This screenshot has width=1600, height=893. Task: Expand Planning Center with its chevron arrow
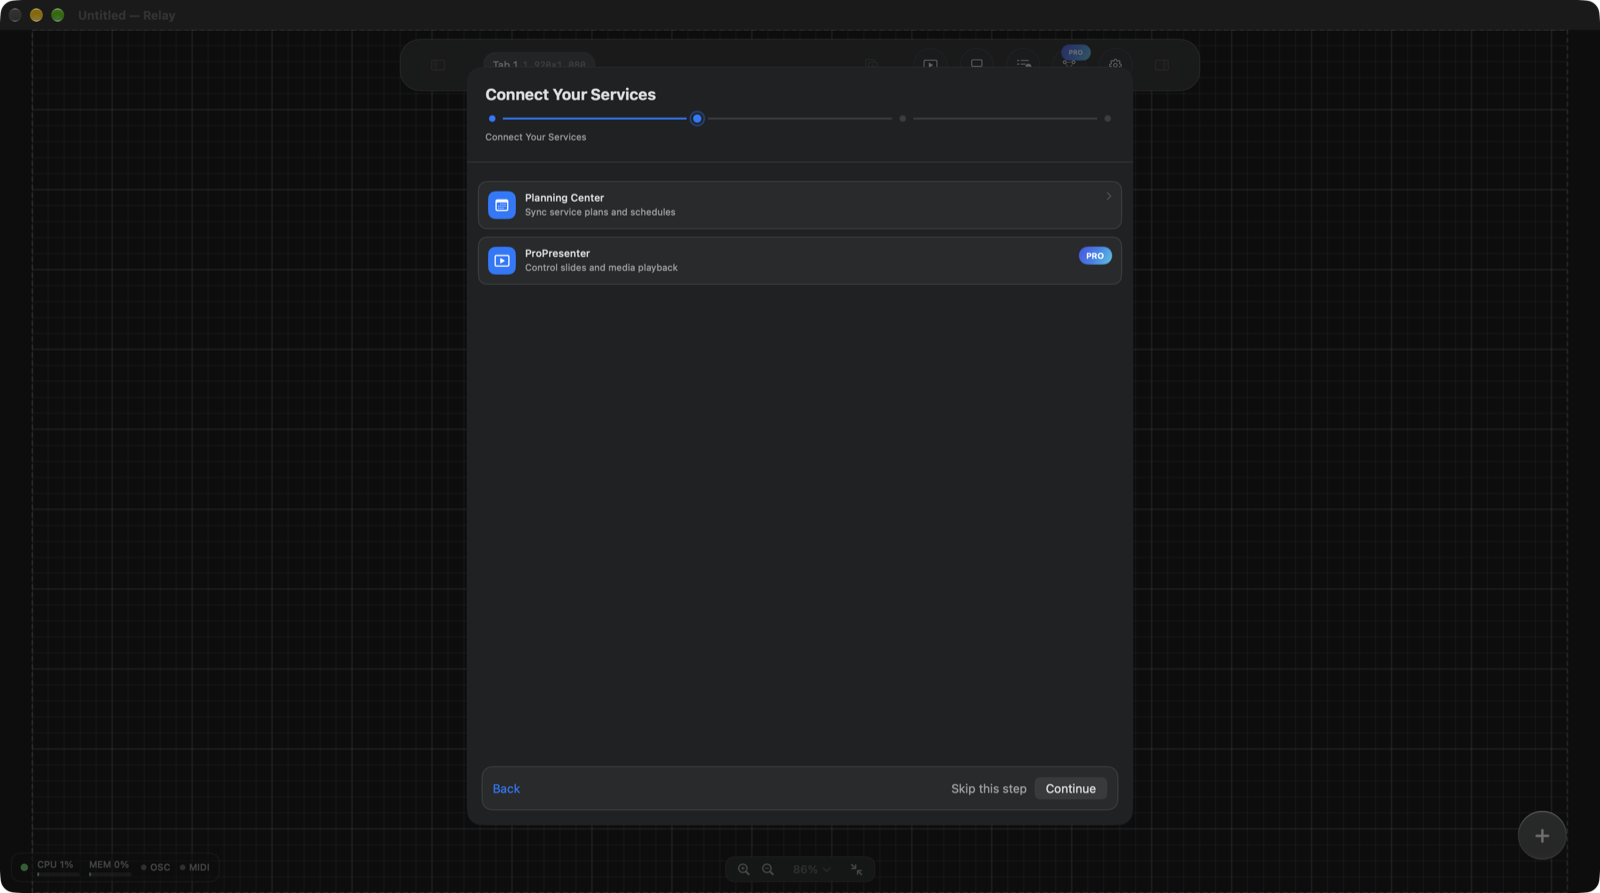click(1108, 196)
